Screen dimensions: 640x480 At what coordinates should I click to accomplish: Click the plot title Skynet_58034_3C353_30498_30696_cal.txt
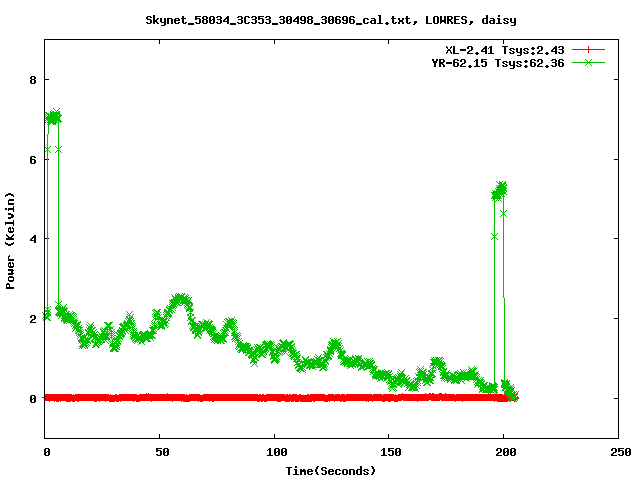(331, 20)
